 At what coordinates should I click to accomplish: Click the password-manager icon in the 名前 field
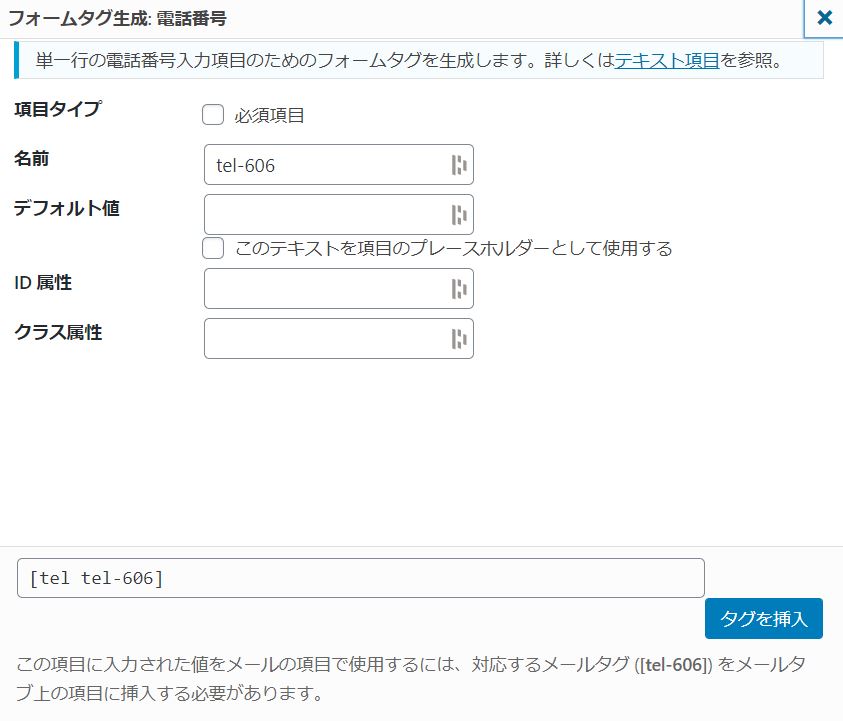tap(459, 165)
